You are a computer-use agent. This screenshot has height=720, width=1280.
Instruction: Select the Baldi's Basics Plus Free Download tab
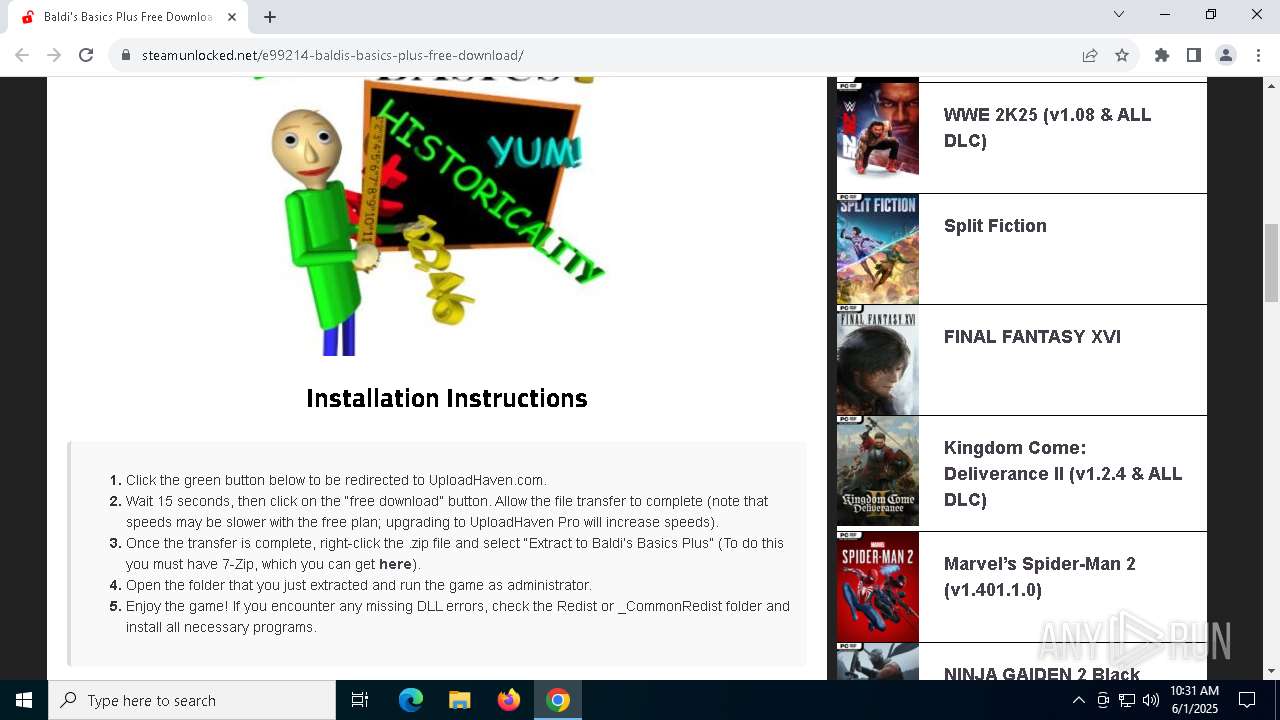click(x=128, y=17)
